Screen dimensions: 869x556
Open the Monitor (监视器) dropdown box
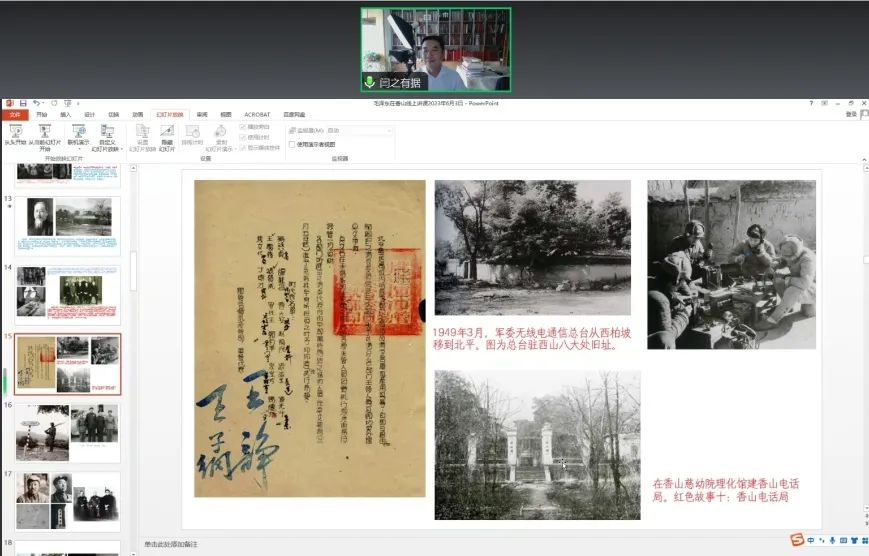coord(359,131)
